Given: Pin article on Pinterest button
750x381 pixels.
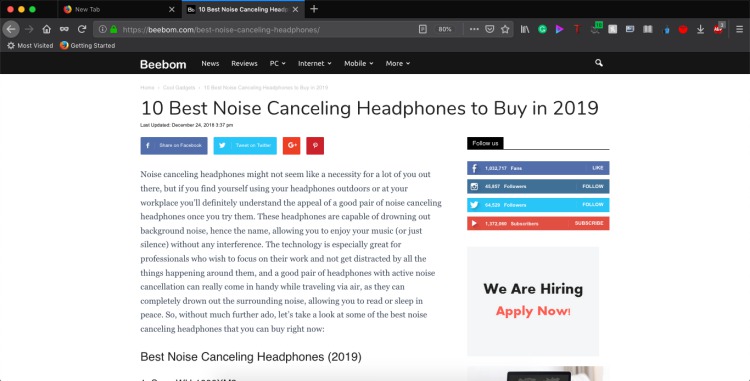Looking at the screenshot, I should coord(315,146).
